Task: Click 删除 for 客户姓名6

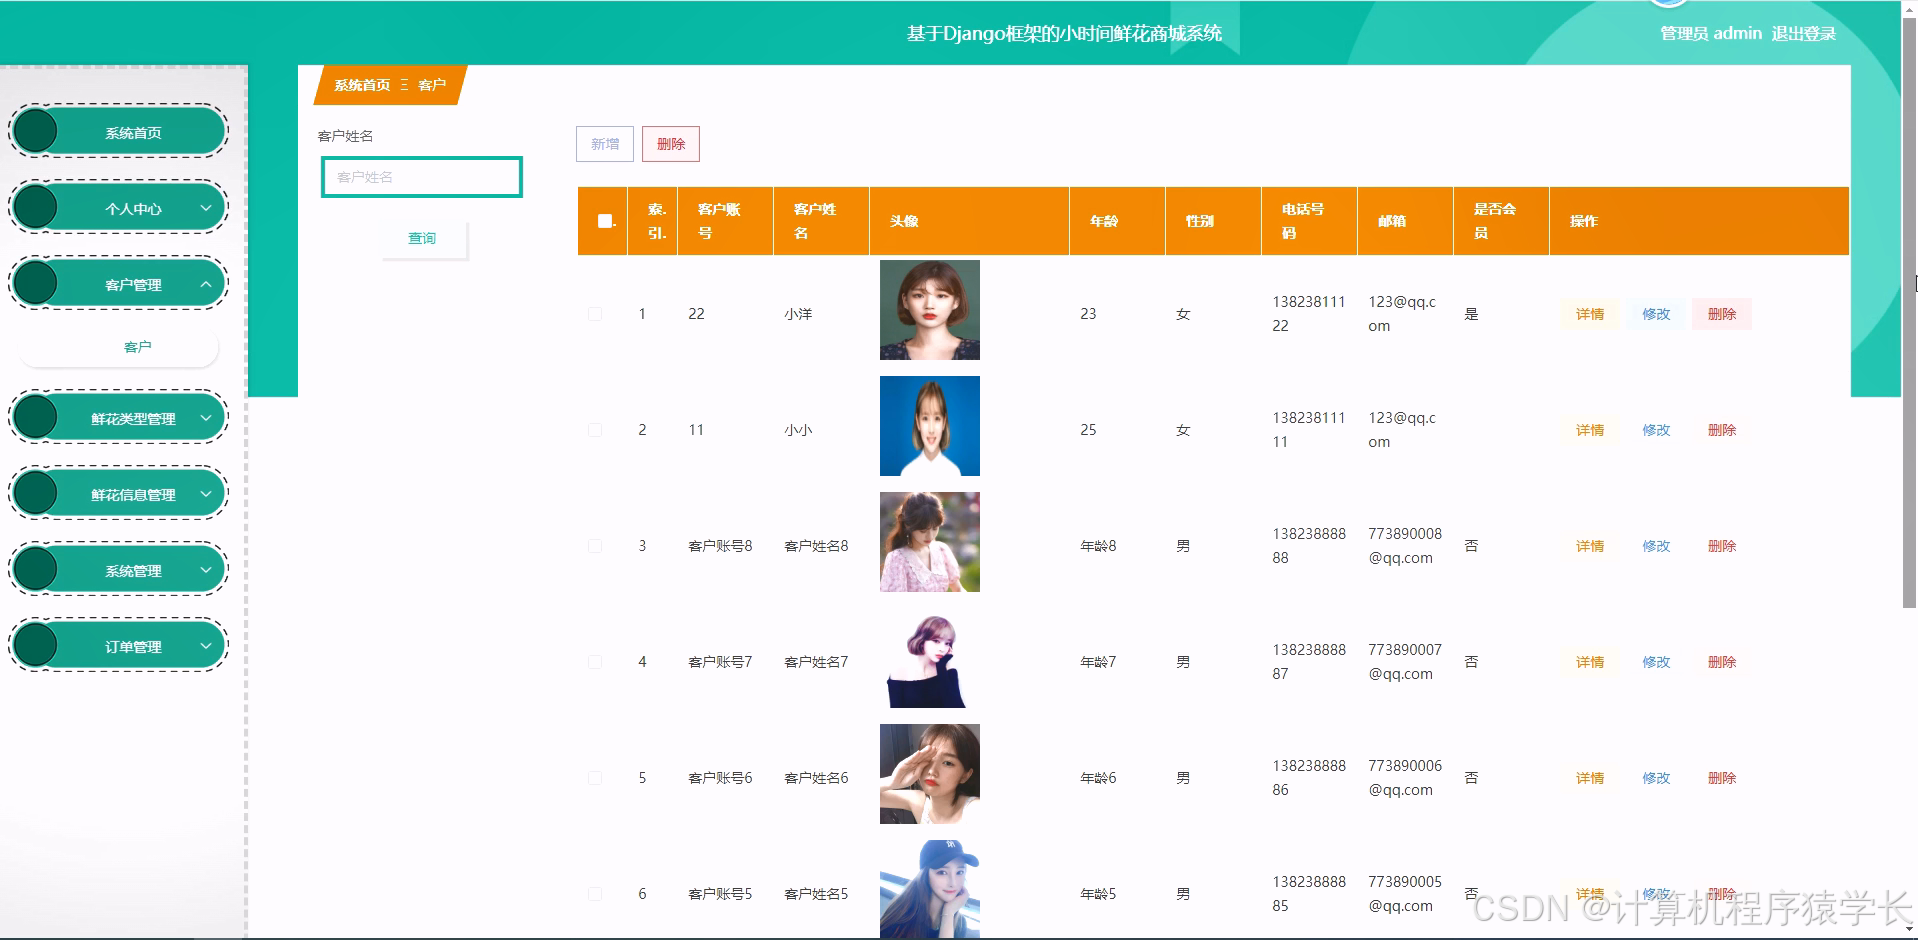Action: [1722, 778]
